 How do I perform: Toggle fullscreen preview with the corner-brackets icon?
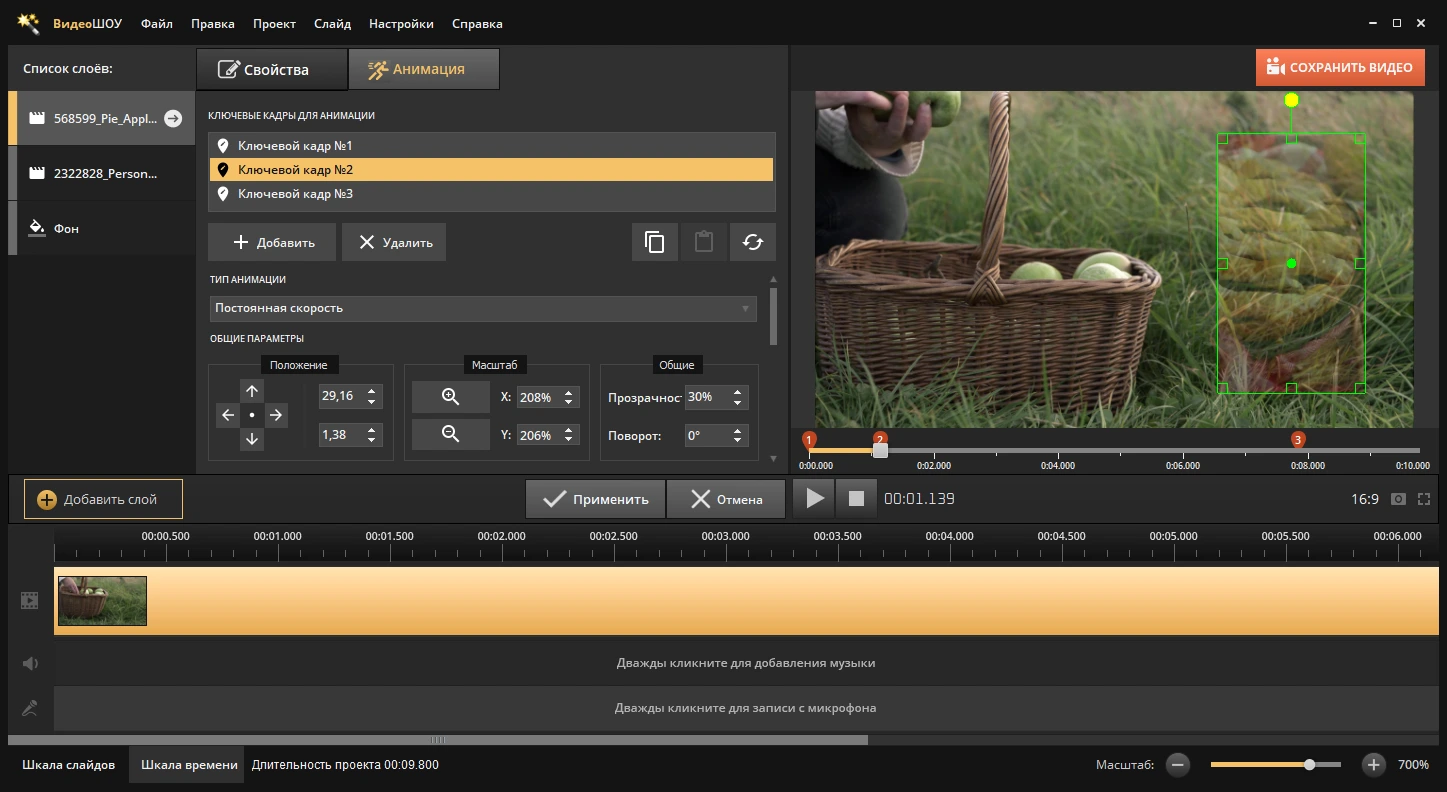1425,499
